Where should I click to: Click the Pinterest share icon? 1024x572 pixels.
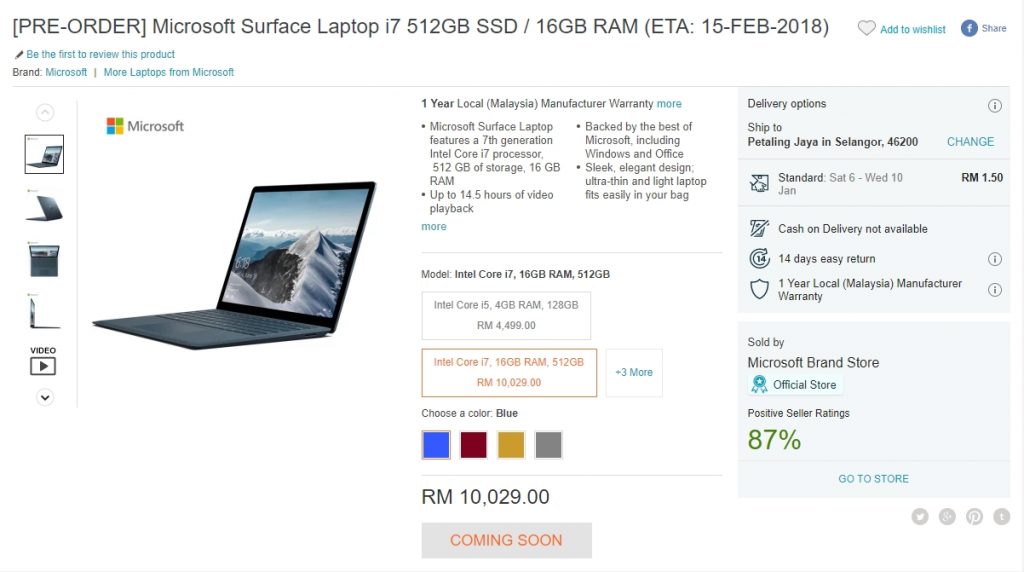point(974,517)
